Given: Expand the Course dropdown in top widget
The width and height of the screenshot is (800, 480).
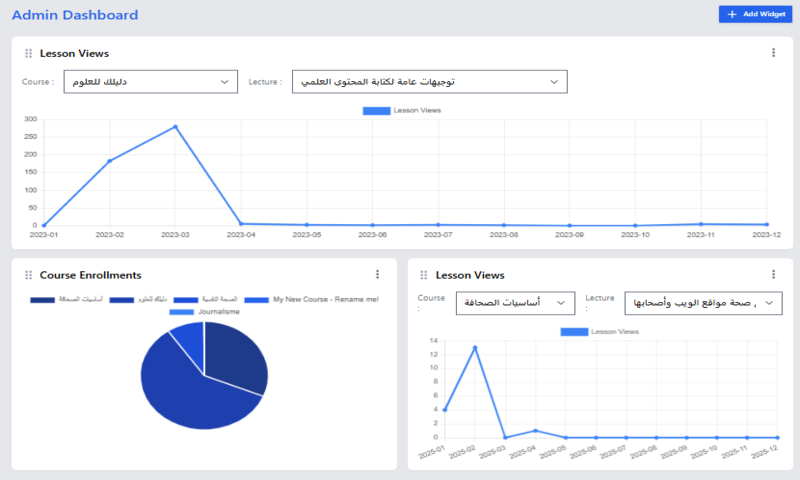Looking at the screenshot, I should pos(150,82).
